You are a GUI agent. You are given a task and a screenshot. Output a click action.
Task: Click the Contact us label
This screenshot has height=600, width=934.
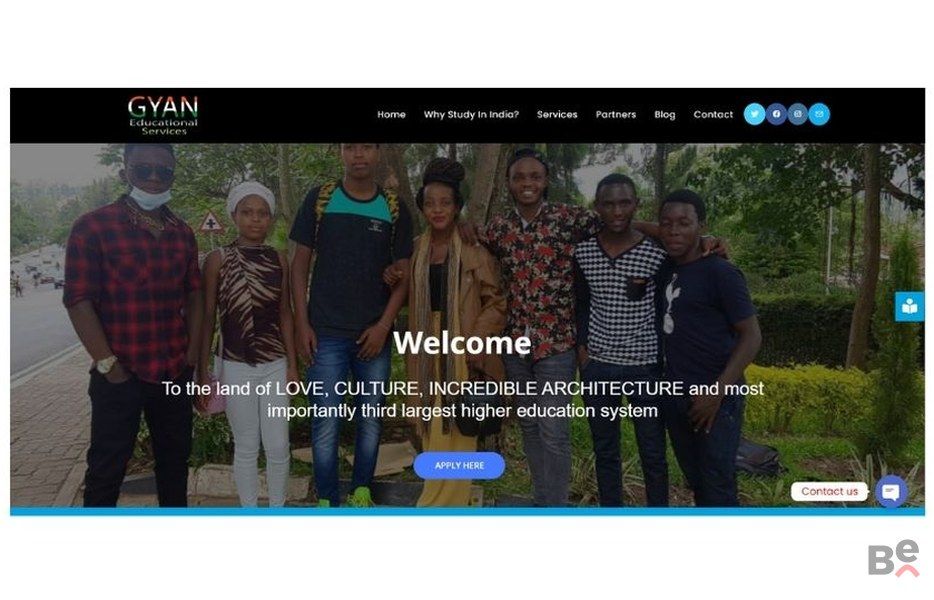pyautogui.click(x=829, y=492)
